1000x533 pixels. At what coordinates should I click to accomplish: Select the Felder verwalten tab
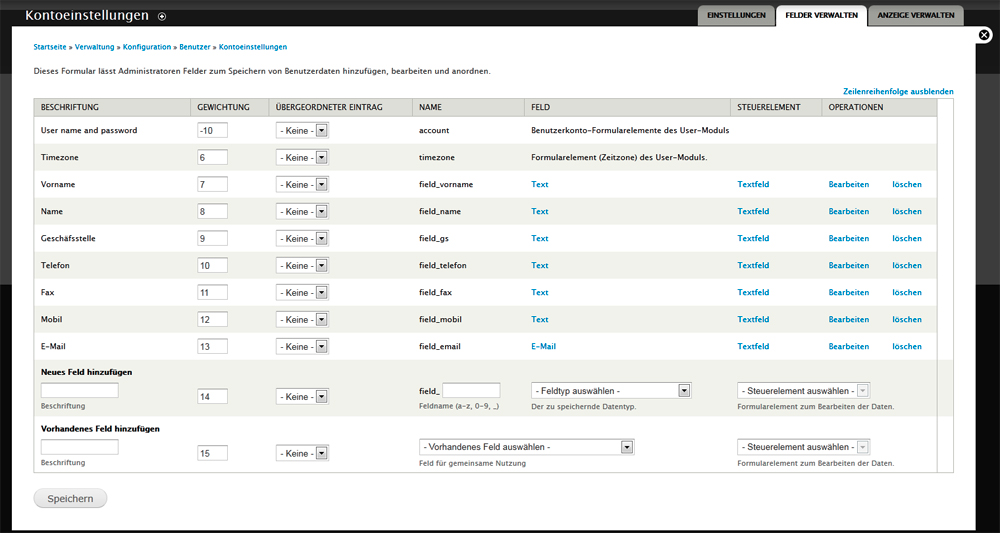(x=821, y=15)
